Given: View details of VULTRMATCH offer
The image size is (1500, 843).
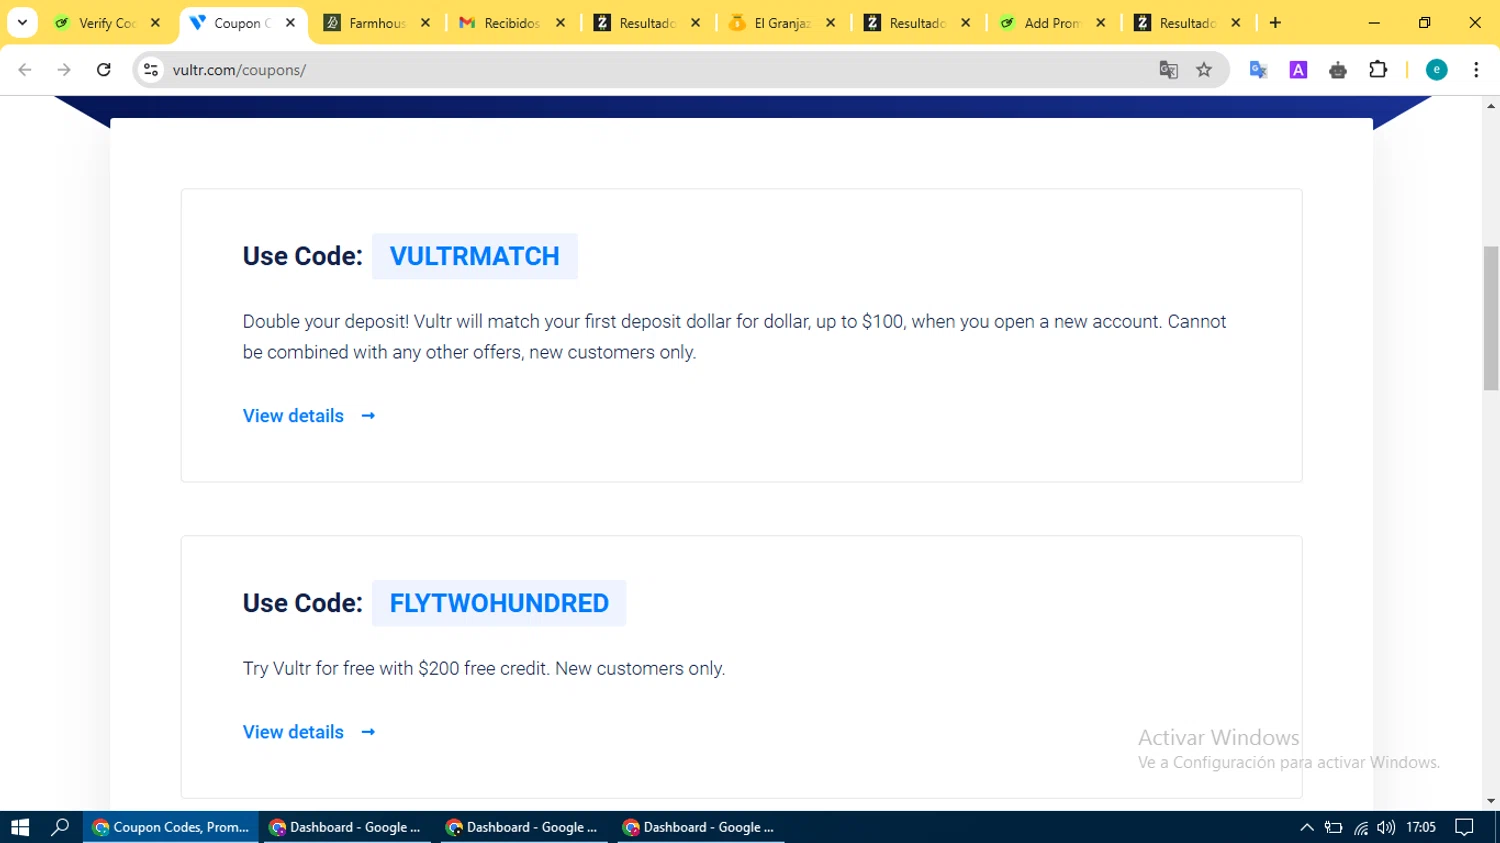Looking at the screenshot, I should (x=309, y=416).
